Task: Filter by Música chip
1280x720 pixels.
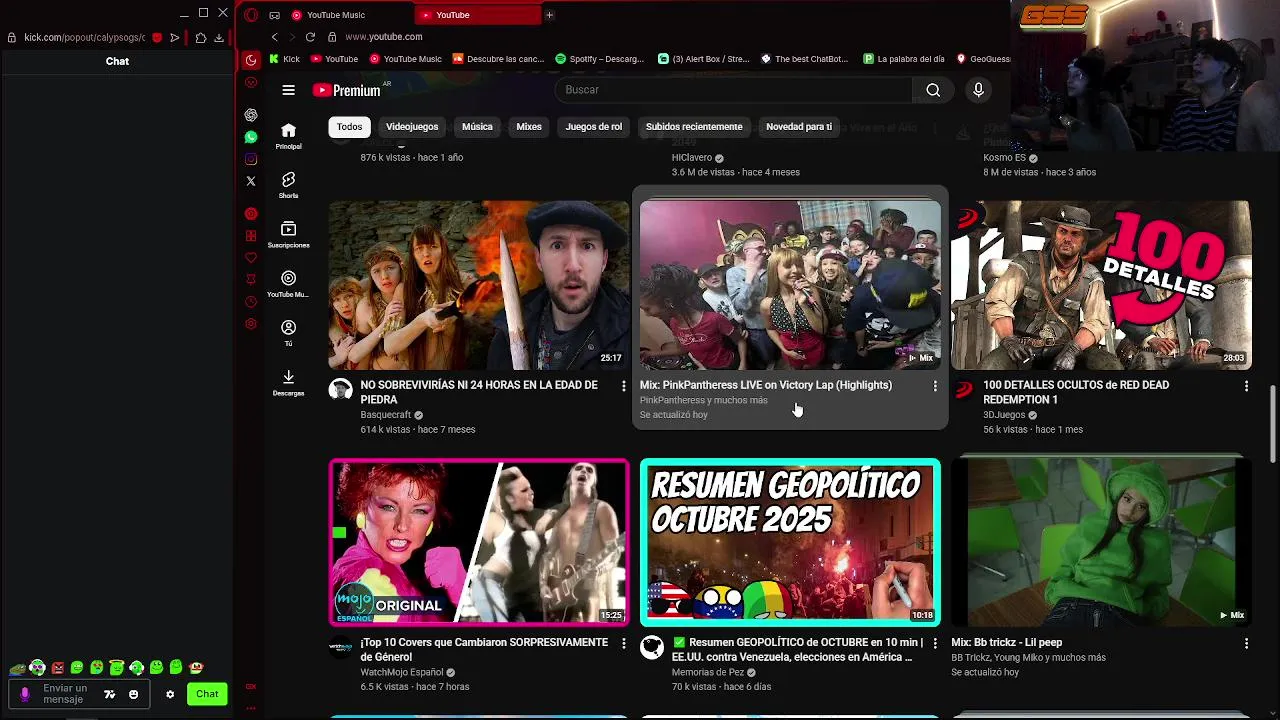Action: 477,127
